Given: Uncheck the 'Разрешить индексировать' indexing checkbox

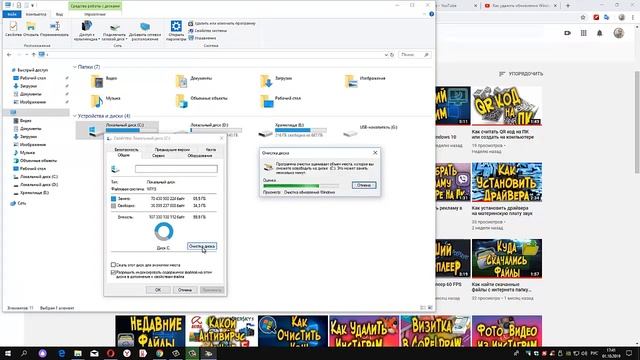Looking at the screenshot, I should [x=113, y=272].
